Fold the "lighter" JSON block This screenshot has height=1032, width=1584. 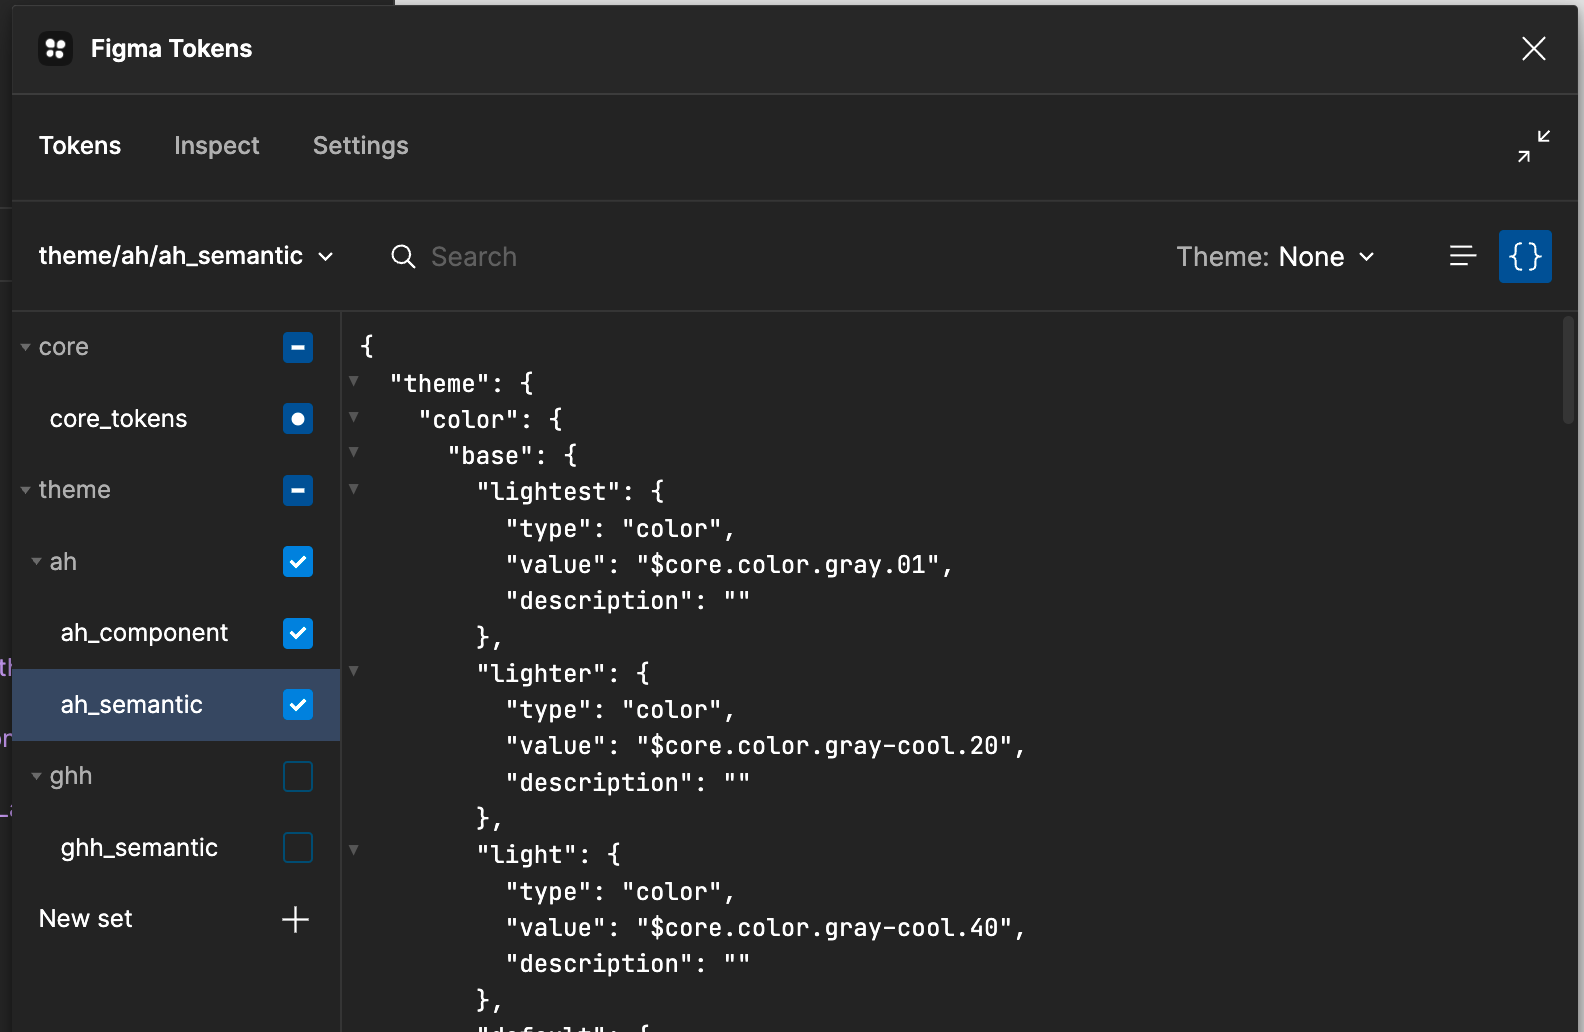click(354, 671)
